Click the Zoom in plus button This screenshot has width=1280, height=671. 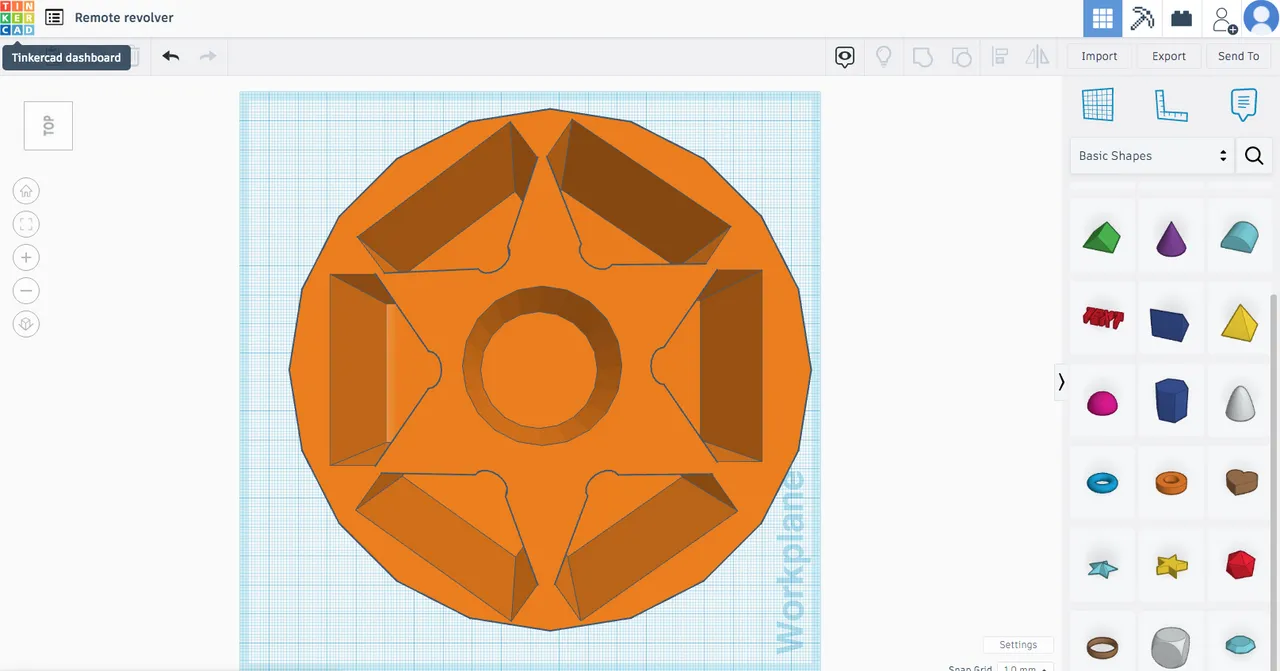[x=26, y=258]
